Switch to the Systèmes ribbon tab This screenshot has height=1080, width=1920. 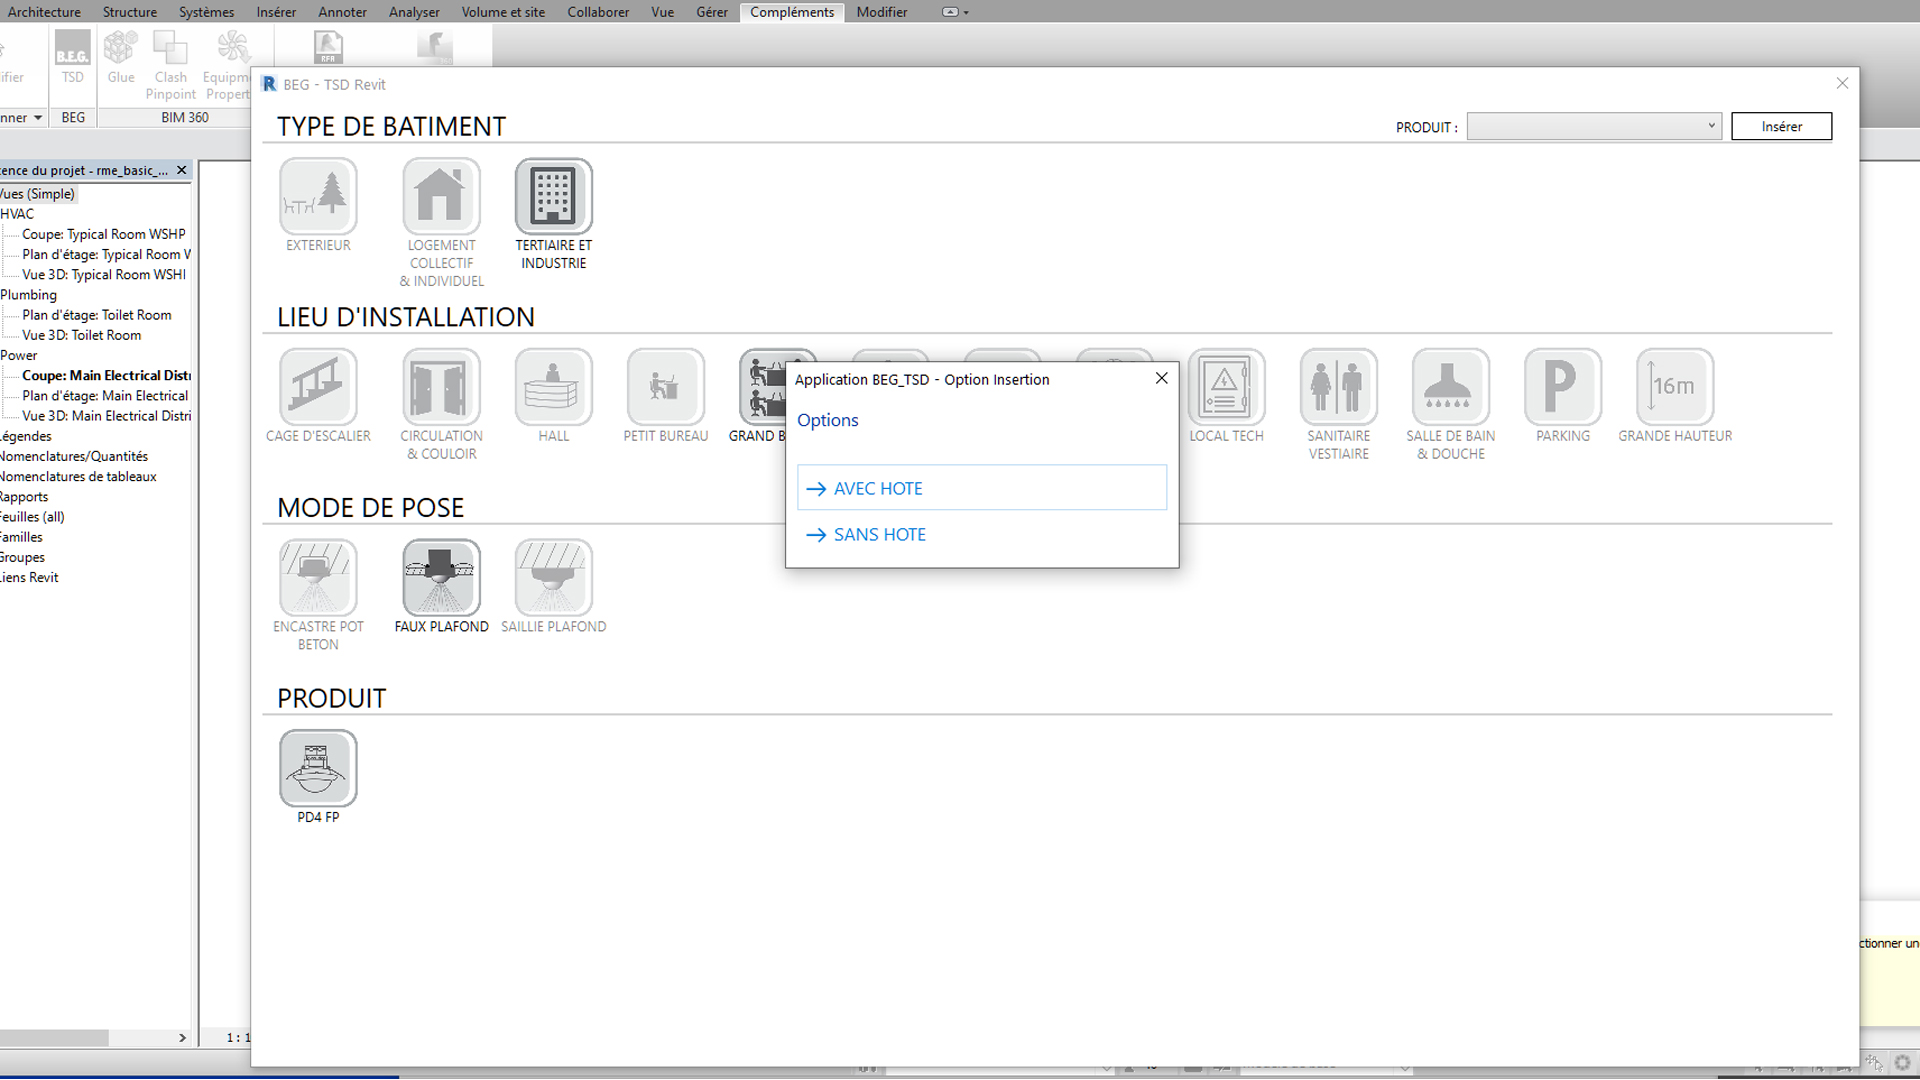(x=206, y=12)
